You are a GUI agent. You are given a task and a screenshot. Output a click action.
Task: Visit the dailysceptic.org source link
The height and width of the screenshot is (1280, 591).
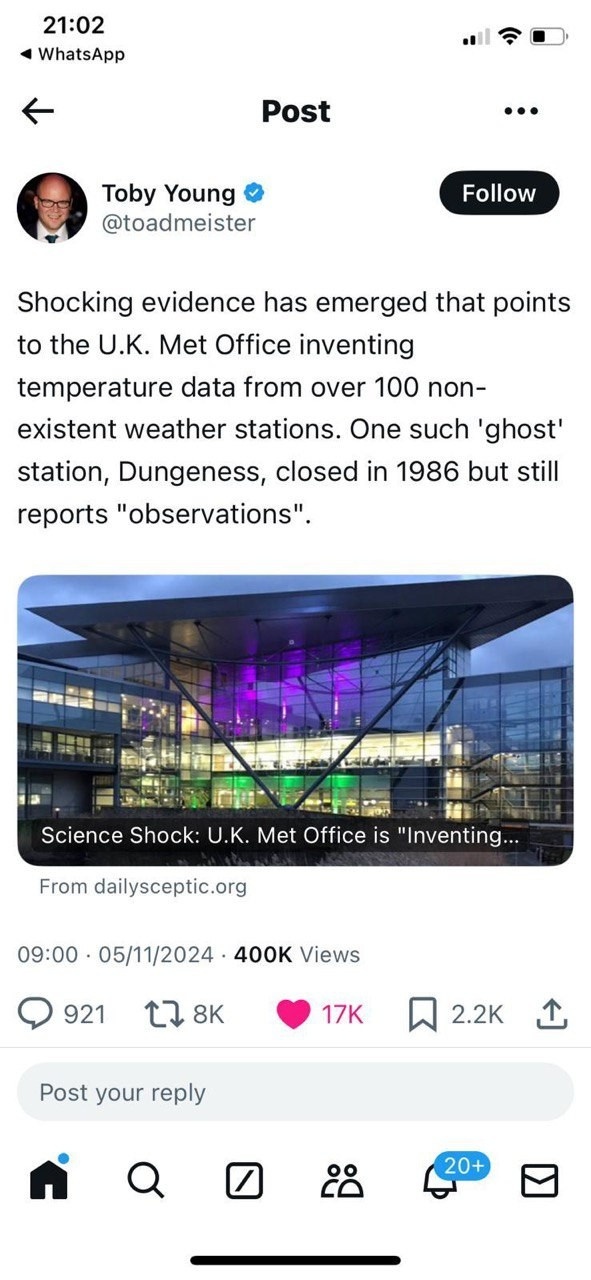point(142,886)
